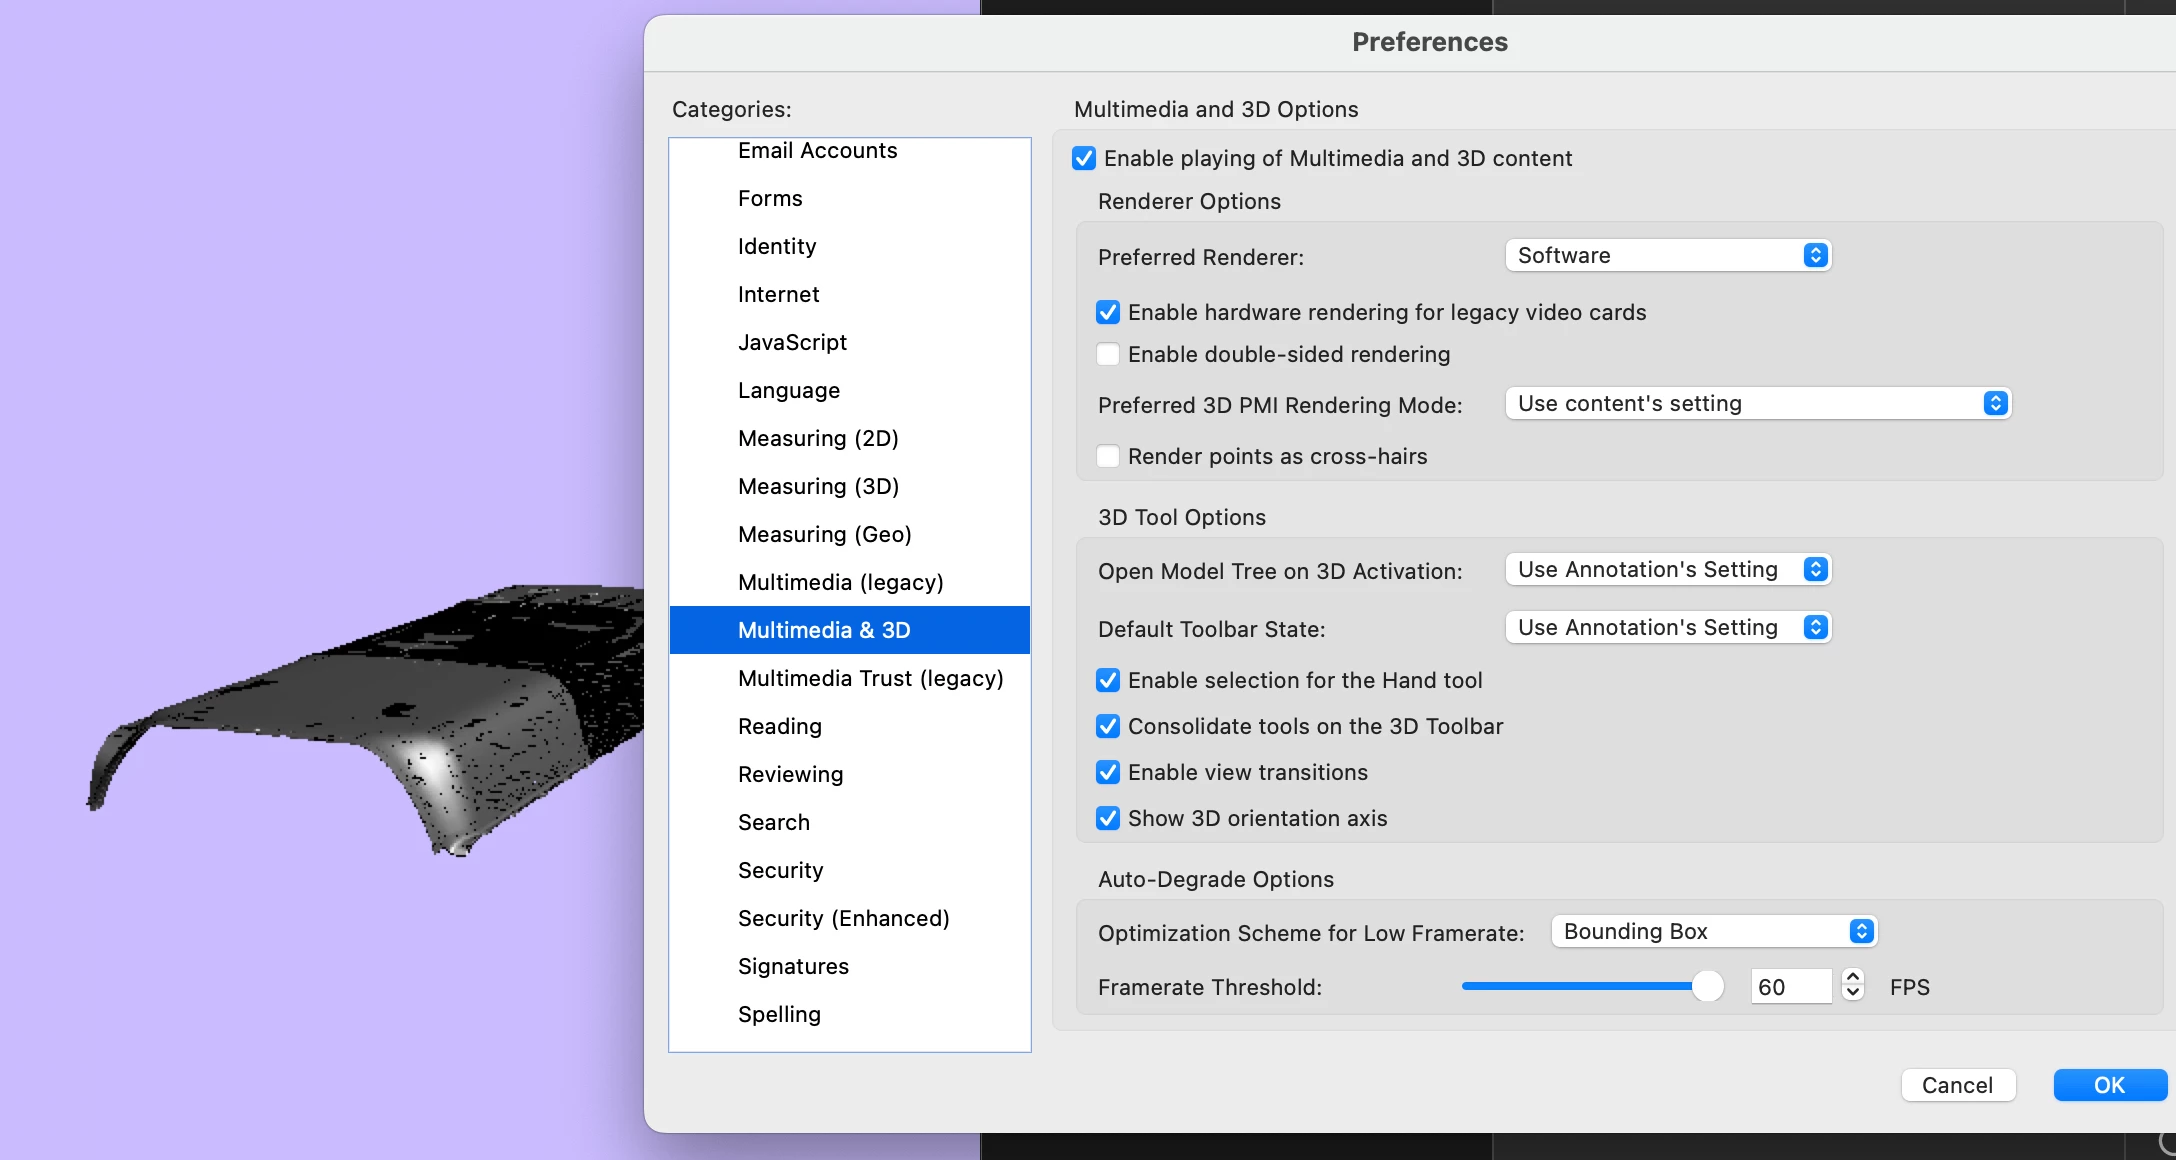This screenshot has width=2176, height=1160.
Task: Select the Measuring (3D) category
Action: click(818, 486)
